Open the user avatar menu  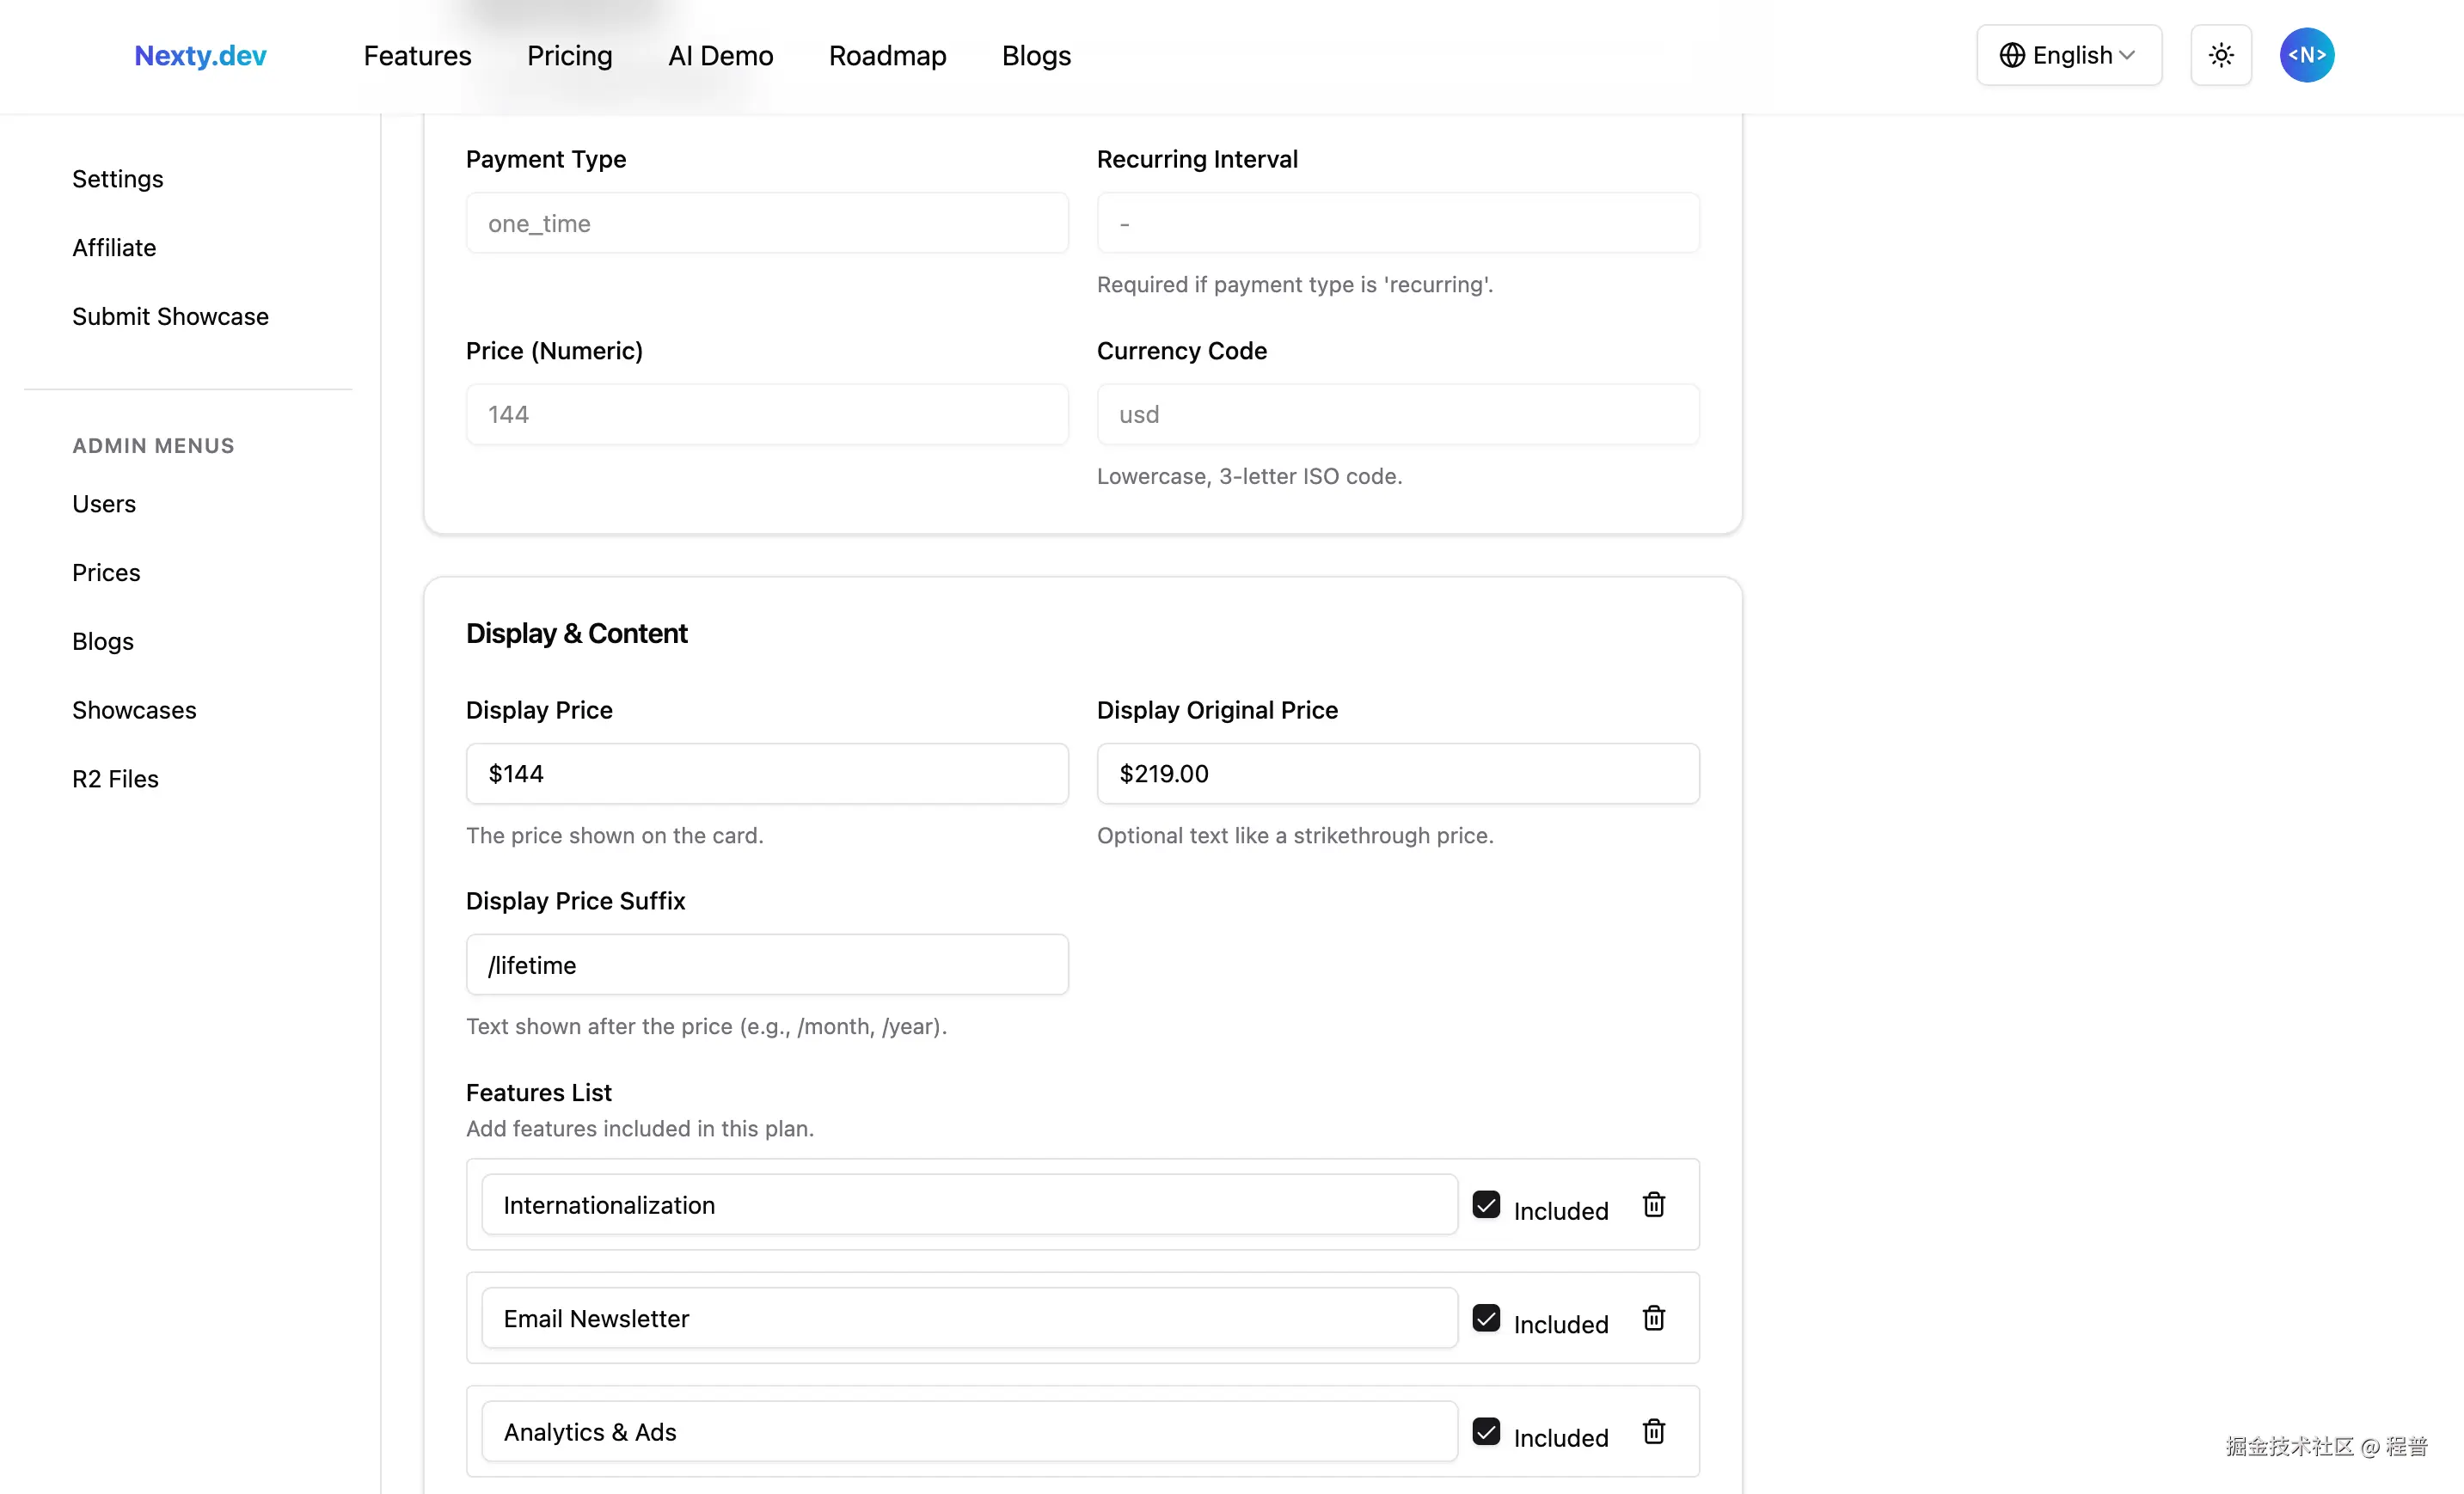2306,55
